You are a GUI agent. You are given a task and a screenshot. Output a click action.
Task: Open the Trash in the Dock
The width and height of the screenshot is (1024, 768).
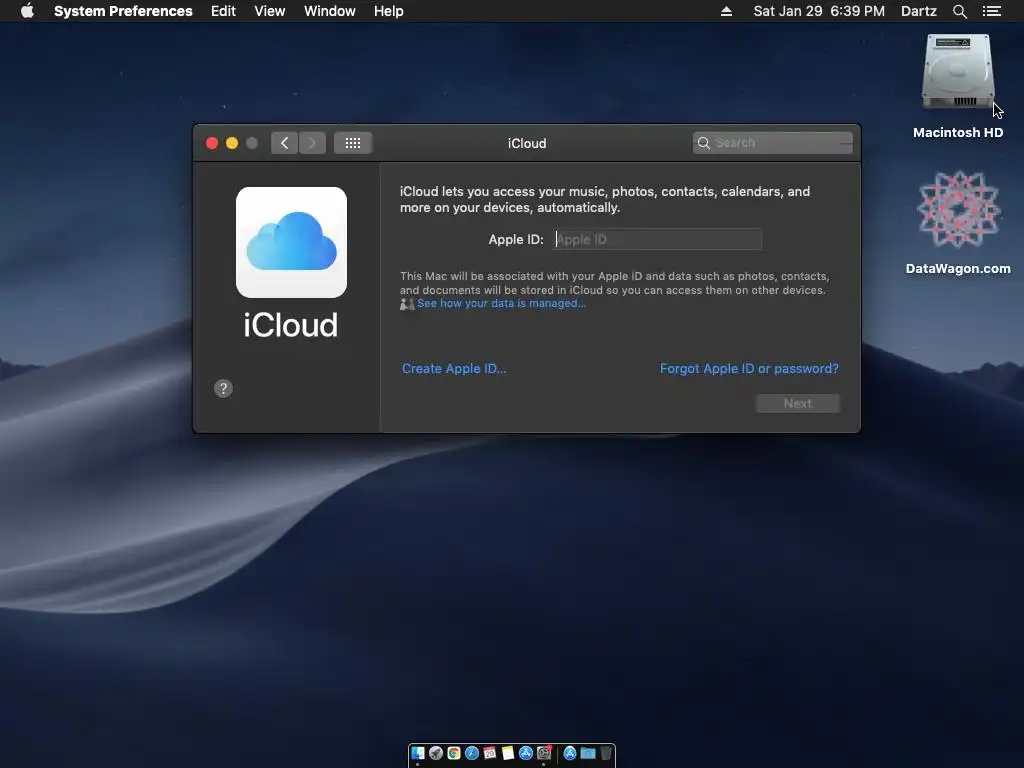[606, 753]
